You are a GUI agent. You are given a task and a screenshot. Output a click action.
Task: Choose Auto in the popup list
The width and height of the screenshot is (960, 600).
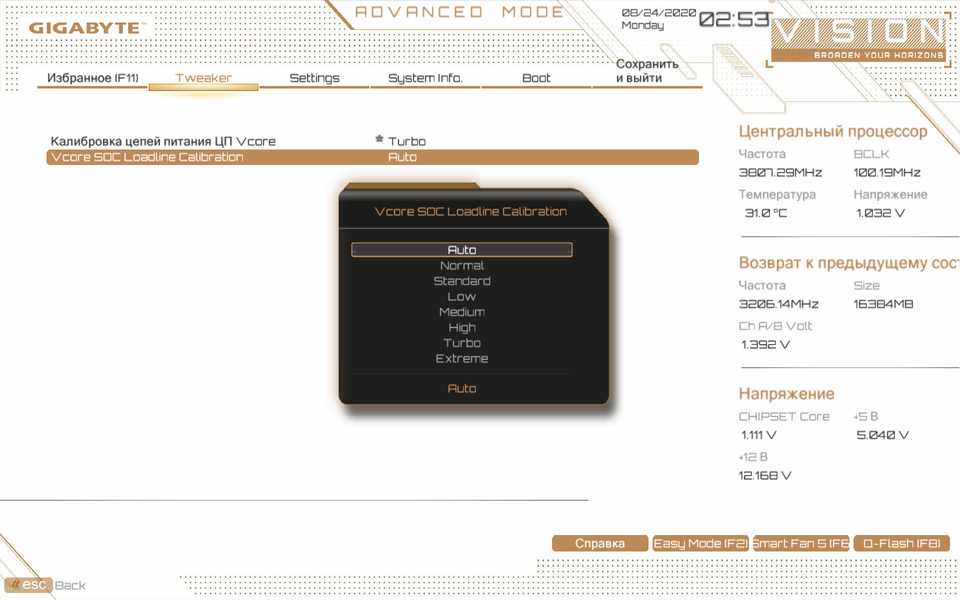tap(462, 250)
